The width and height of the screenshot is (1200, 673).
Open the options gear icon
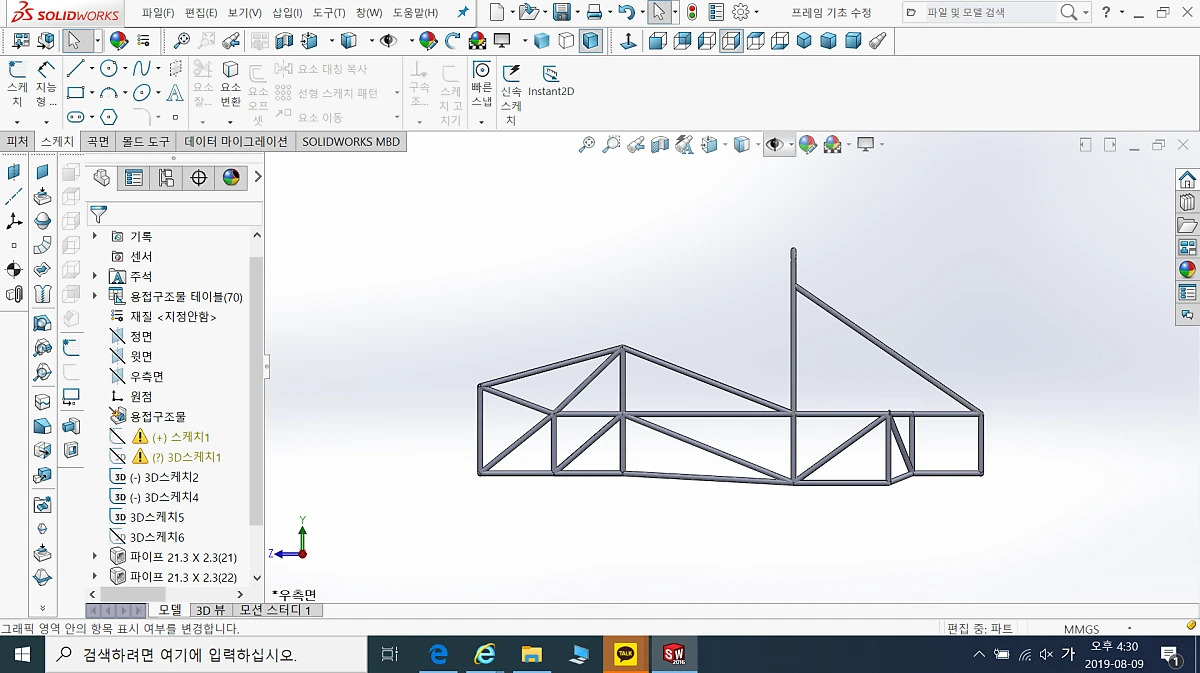tap(740, 12)
